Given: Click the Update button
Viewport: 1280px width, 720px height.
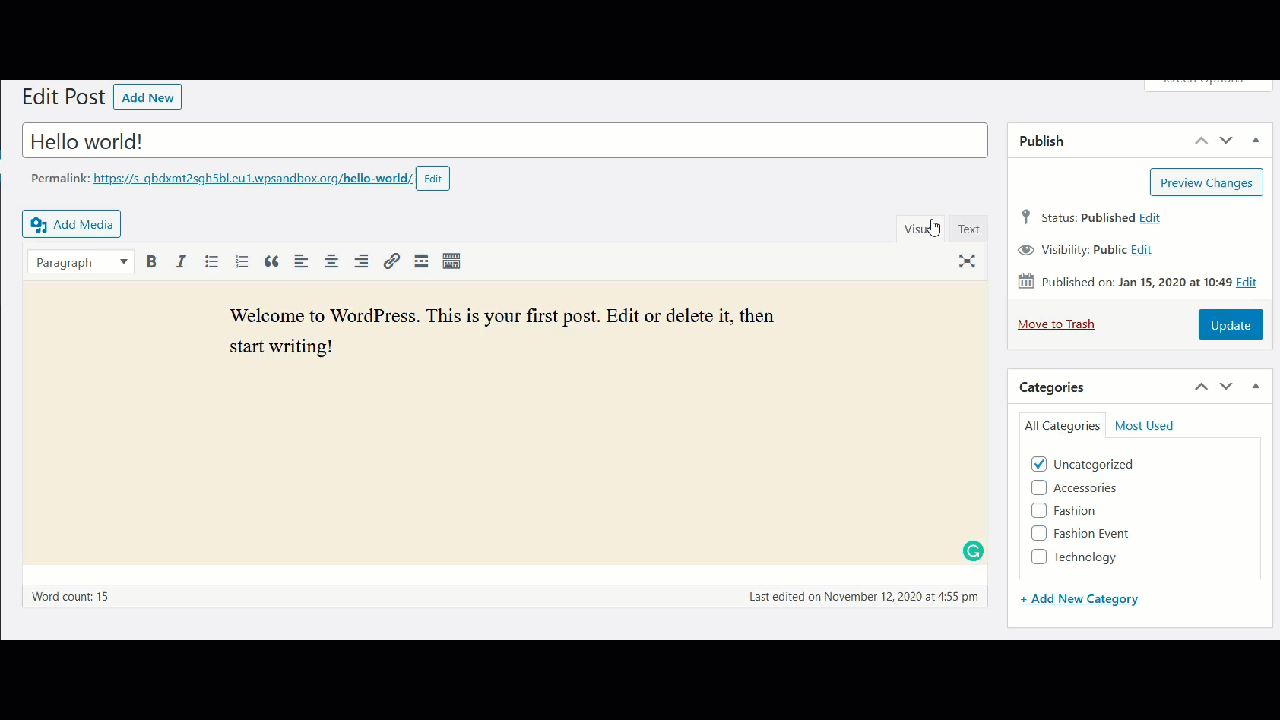Looking at the screenshot, I should (1230, 324).
